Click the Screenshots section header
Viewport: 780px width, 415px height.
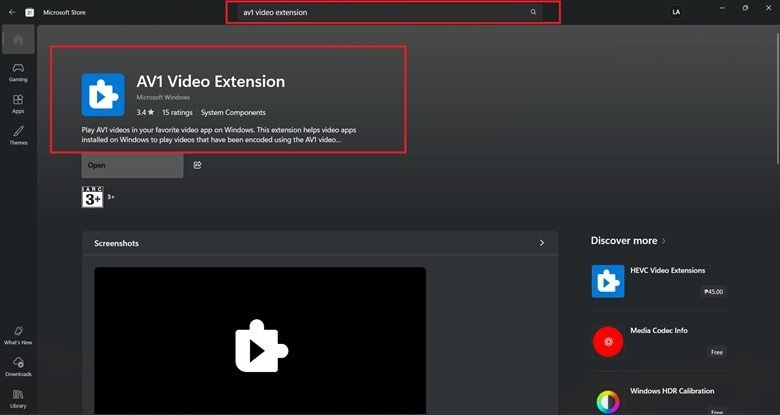[320, 243]
